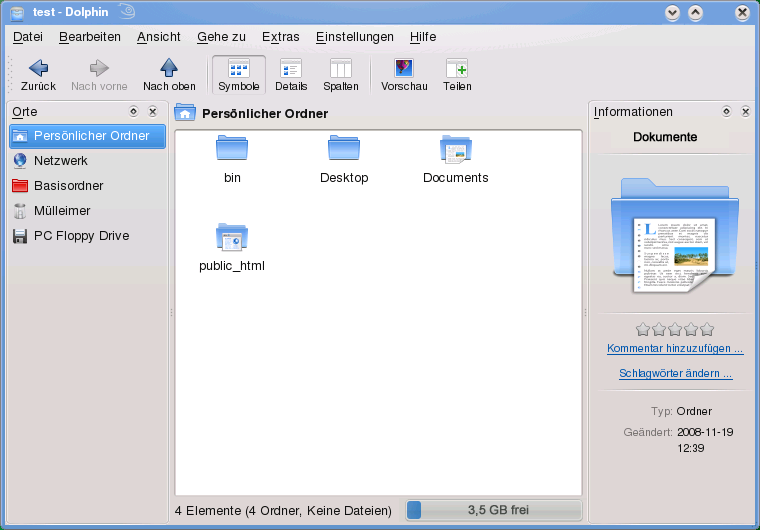This screenshot has height=530, width=760.
Task: Click the Typ: Ordner value
Action: 694,411
